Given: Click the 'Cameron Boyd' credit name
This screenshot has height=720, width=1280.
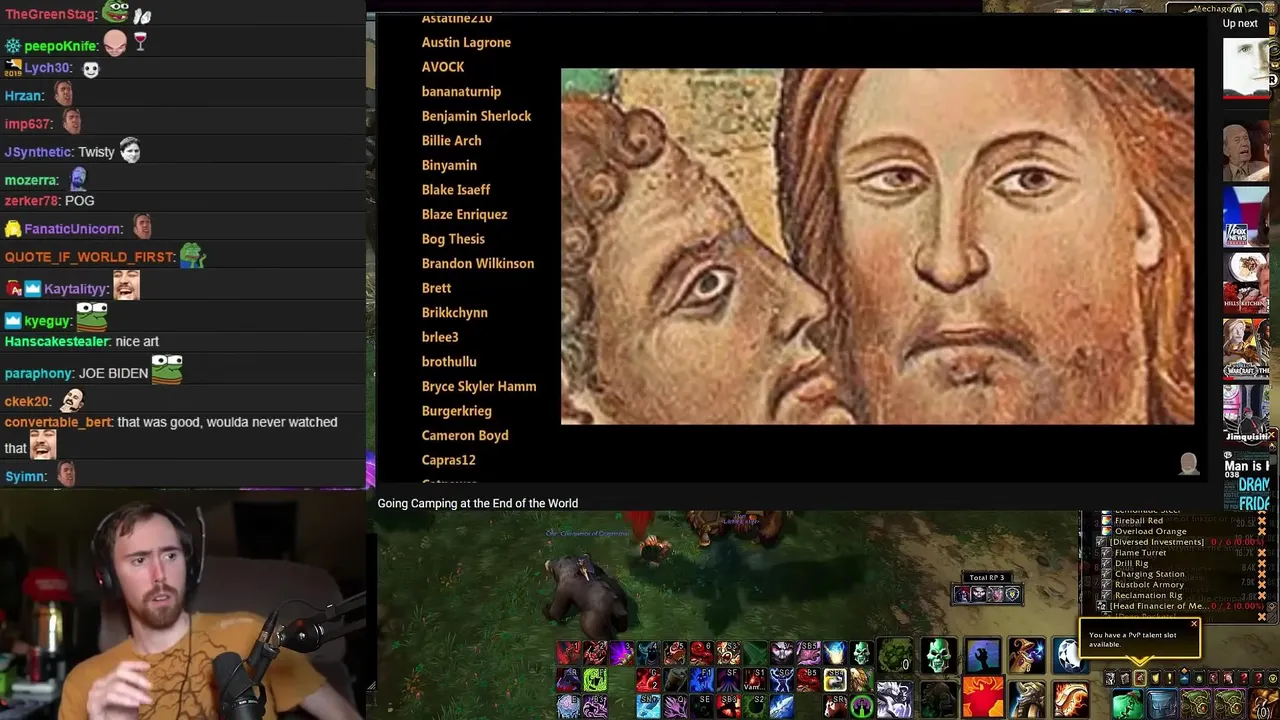Looking at the screenshot, I should 465,436.
